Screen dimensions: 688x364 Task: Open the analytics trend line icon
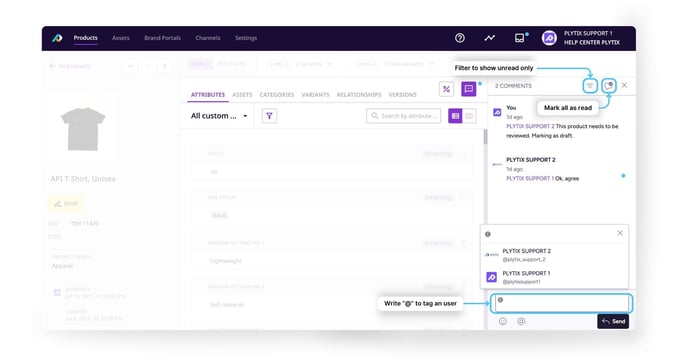(489, 38)
